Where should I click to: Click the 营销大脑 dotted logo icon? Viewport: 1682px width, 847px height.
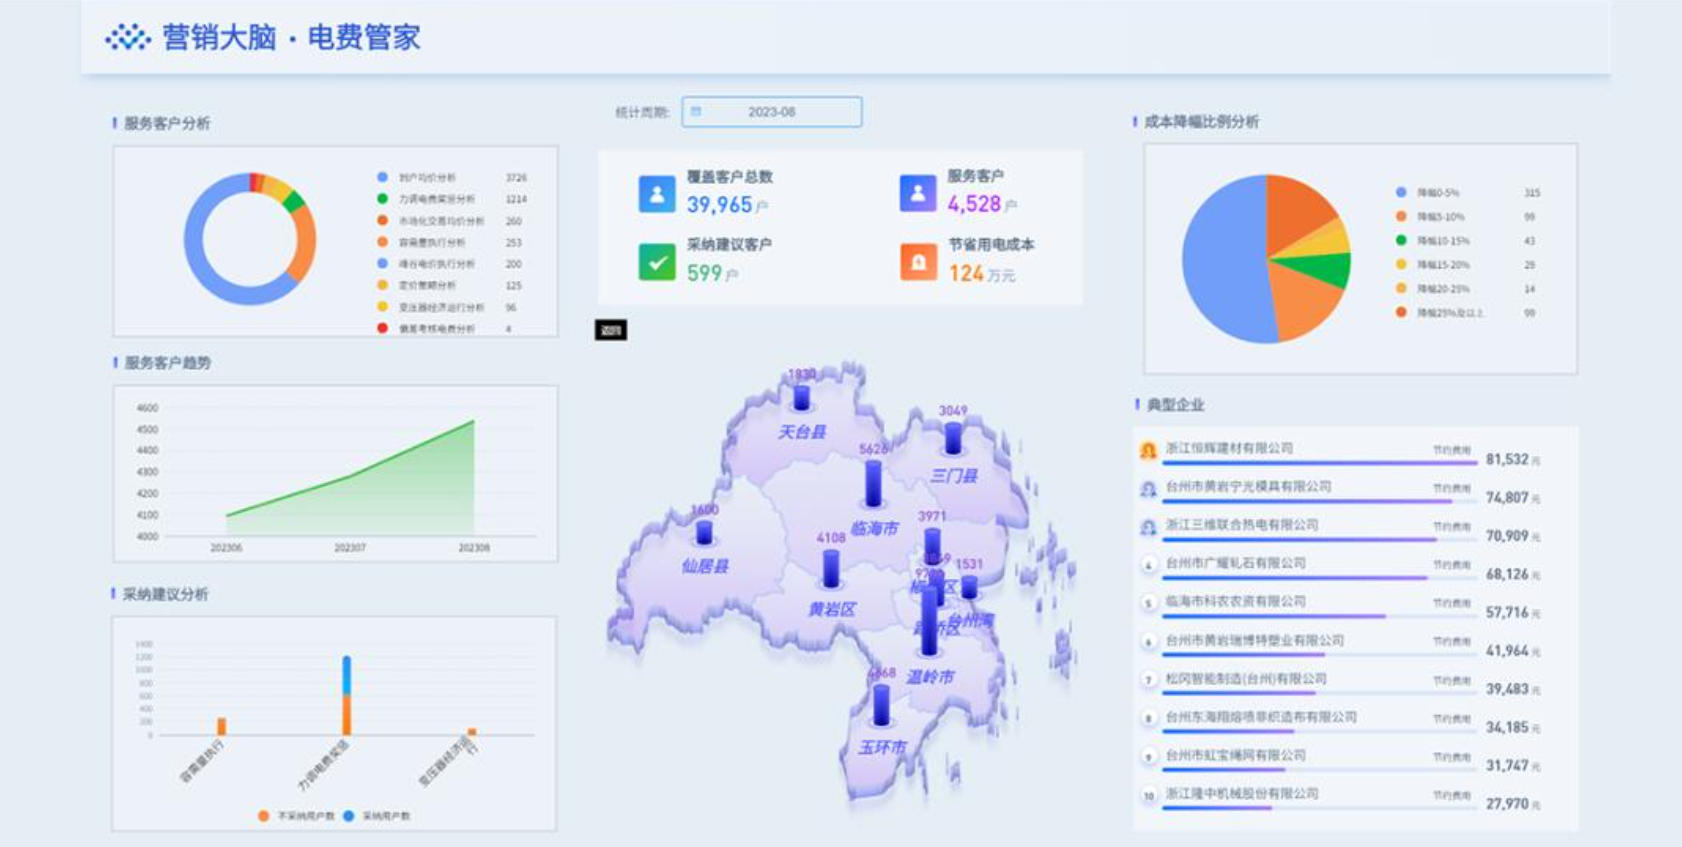[127, 38]
